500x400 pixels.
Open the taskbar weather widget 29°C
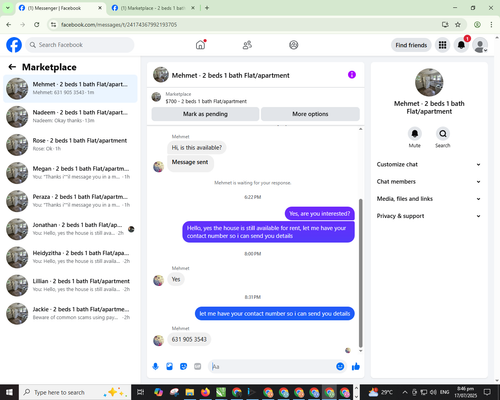(x=380, y=392)
